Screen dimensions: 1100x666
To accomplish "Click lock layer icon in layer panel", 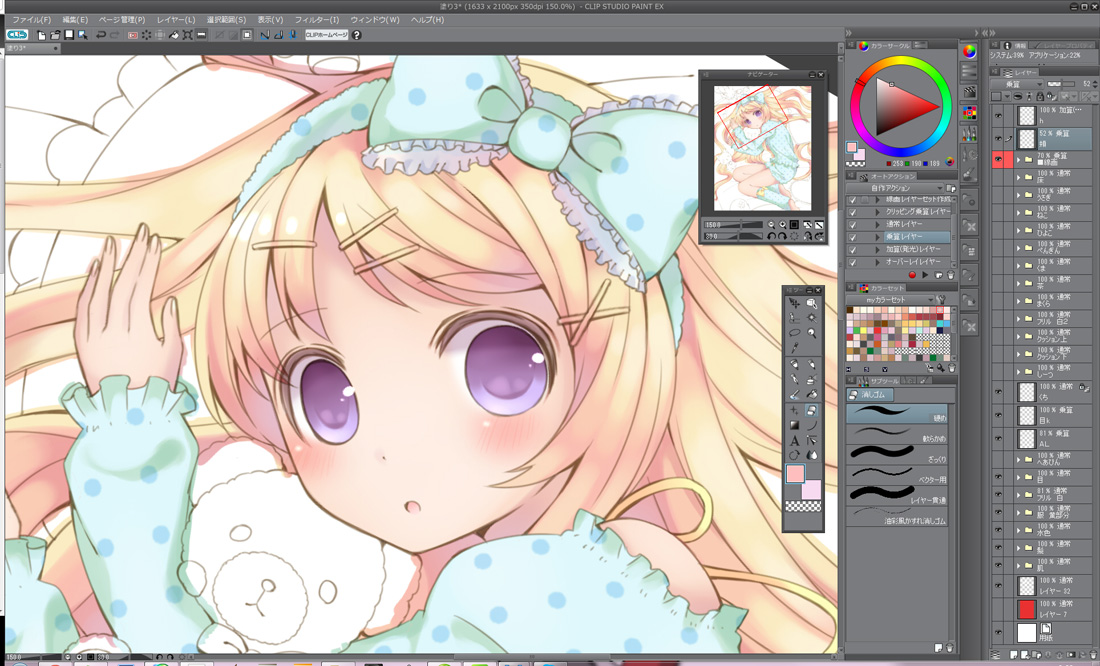I will pos(1040,96).
